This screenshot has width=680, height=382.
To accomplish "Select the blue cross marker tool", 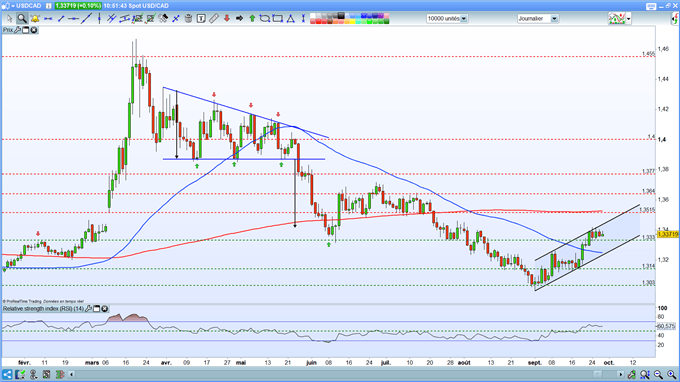I will tap(176, 19).
